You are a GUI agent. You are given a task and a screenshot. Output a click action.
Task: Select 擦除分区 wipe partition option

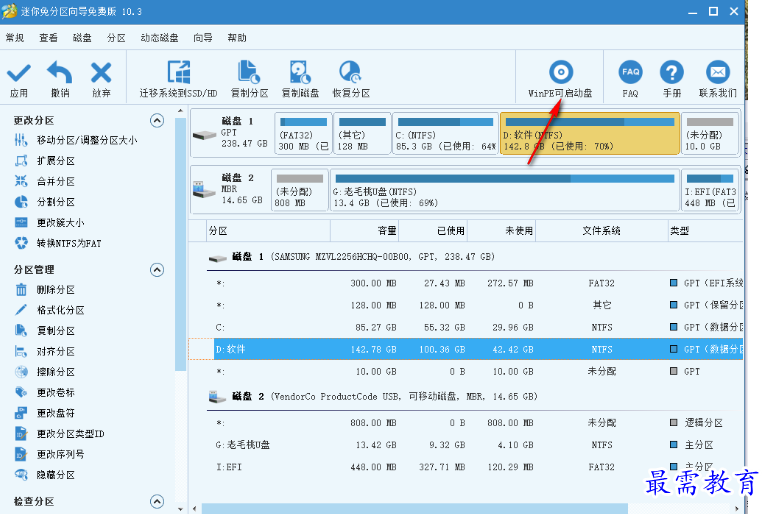click(x=55, y=372)
